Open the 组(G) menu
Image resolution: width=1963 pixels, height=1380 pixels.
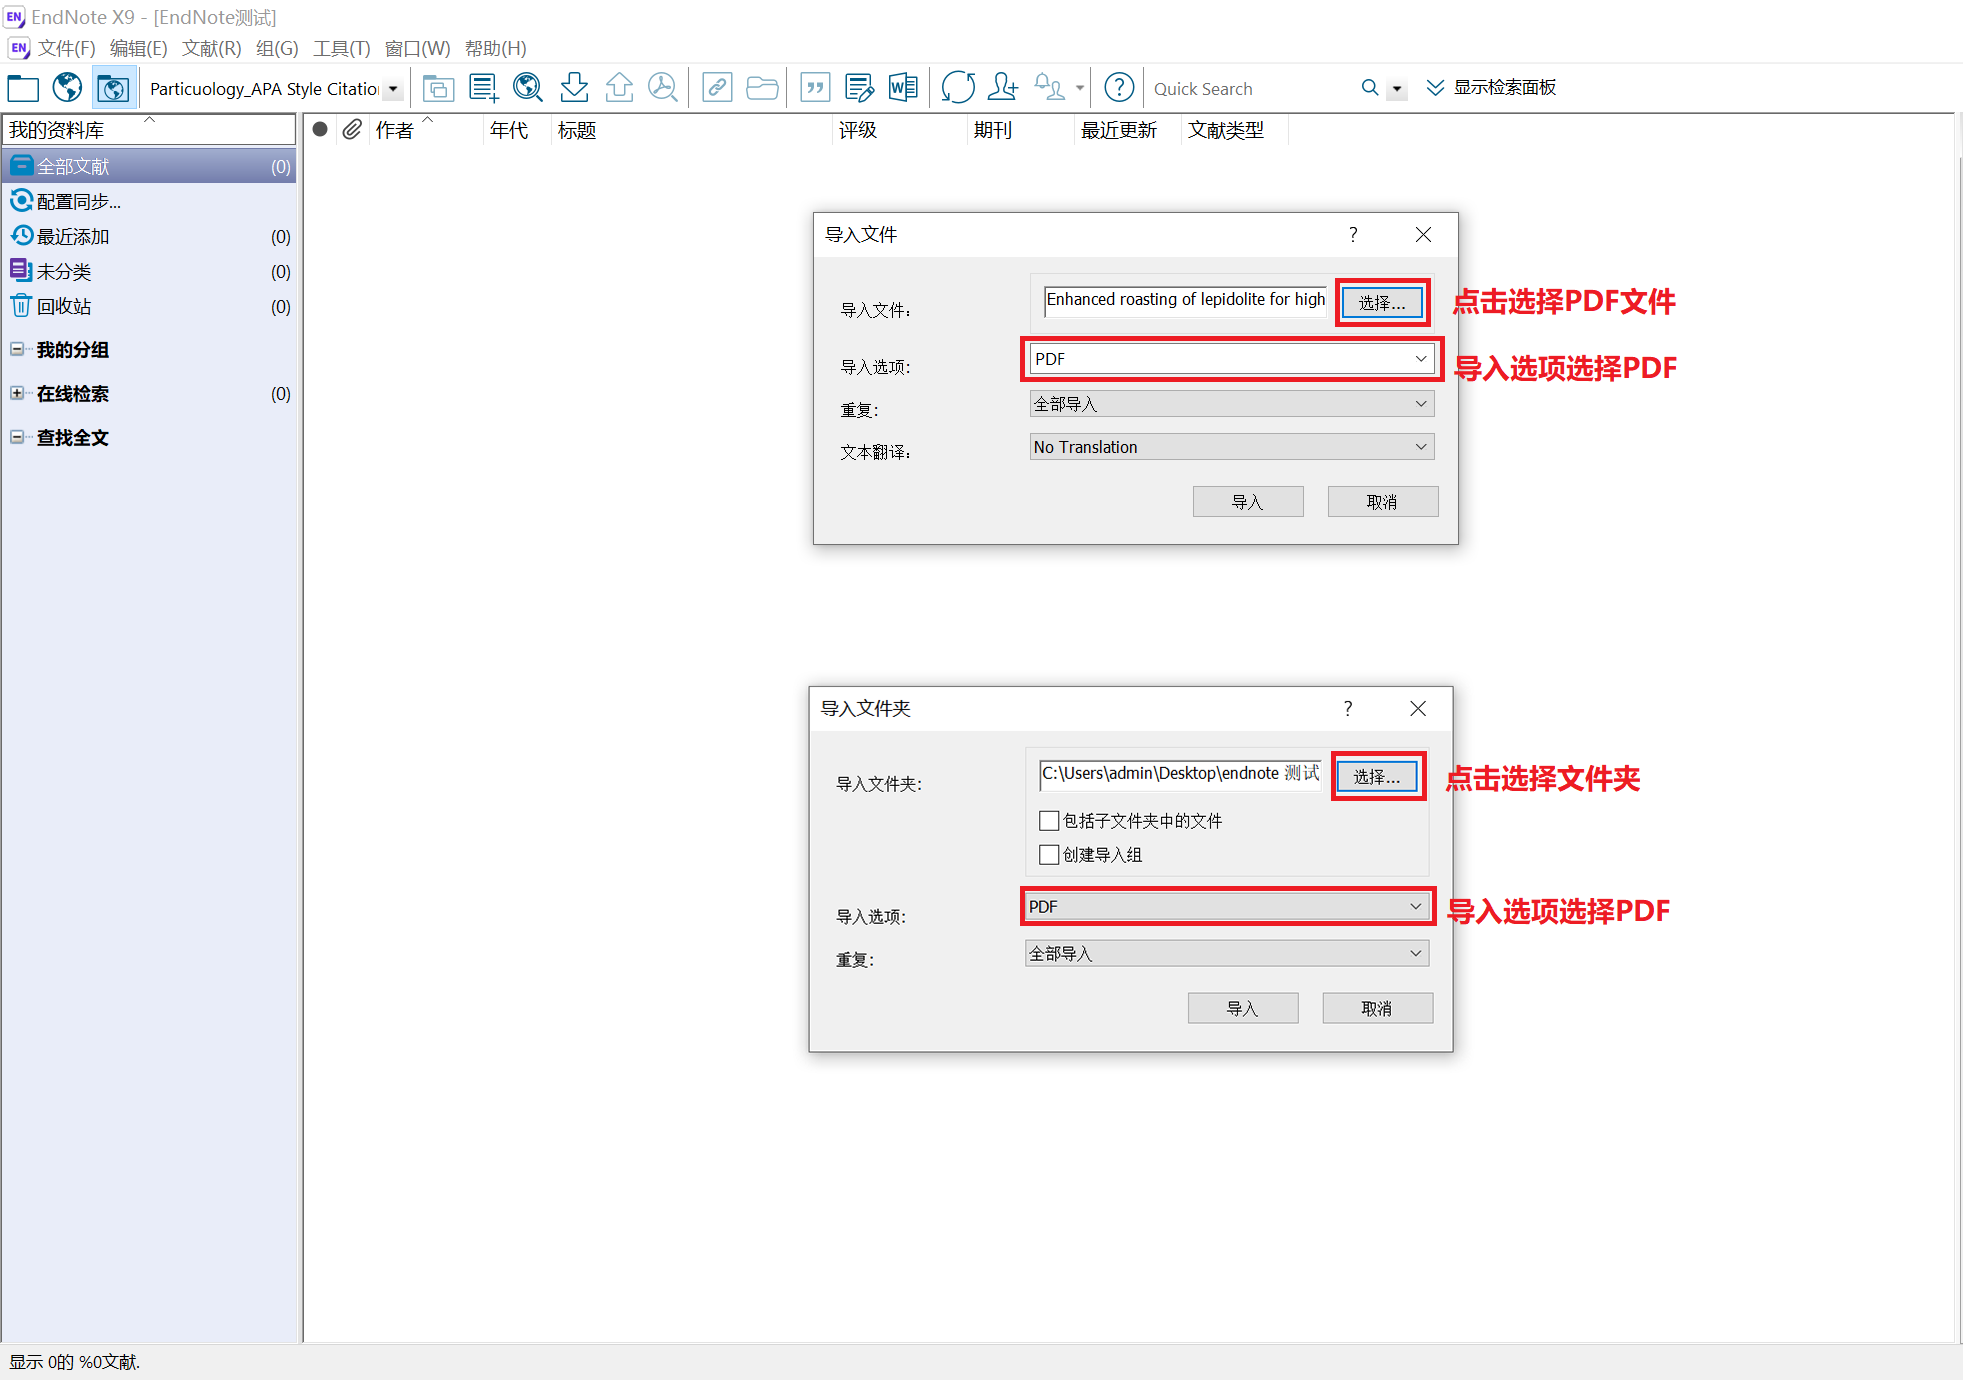coord(277,48)
